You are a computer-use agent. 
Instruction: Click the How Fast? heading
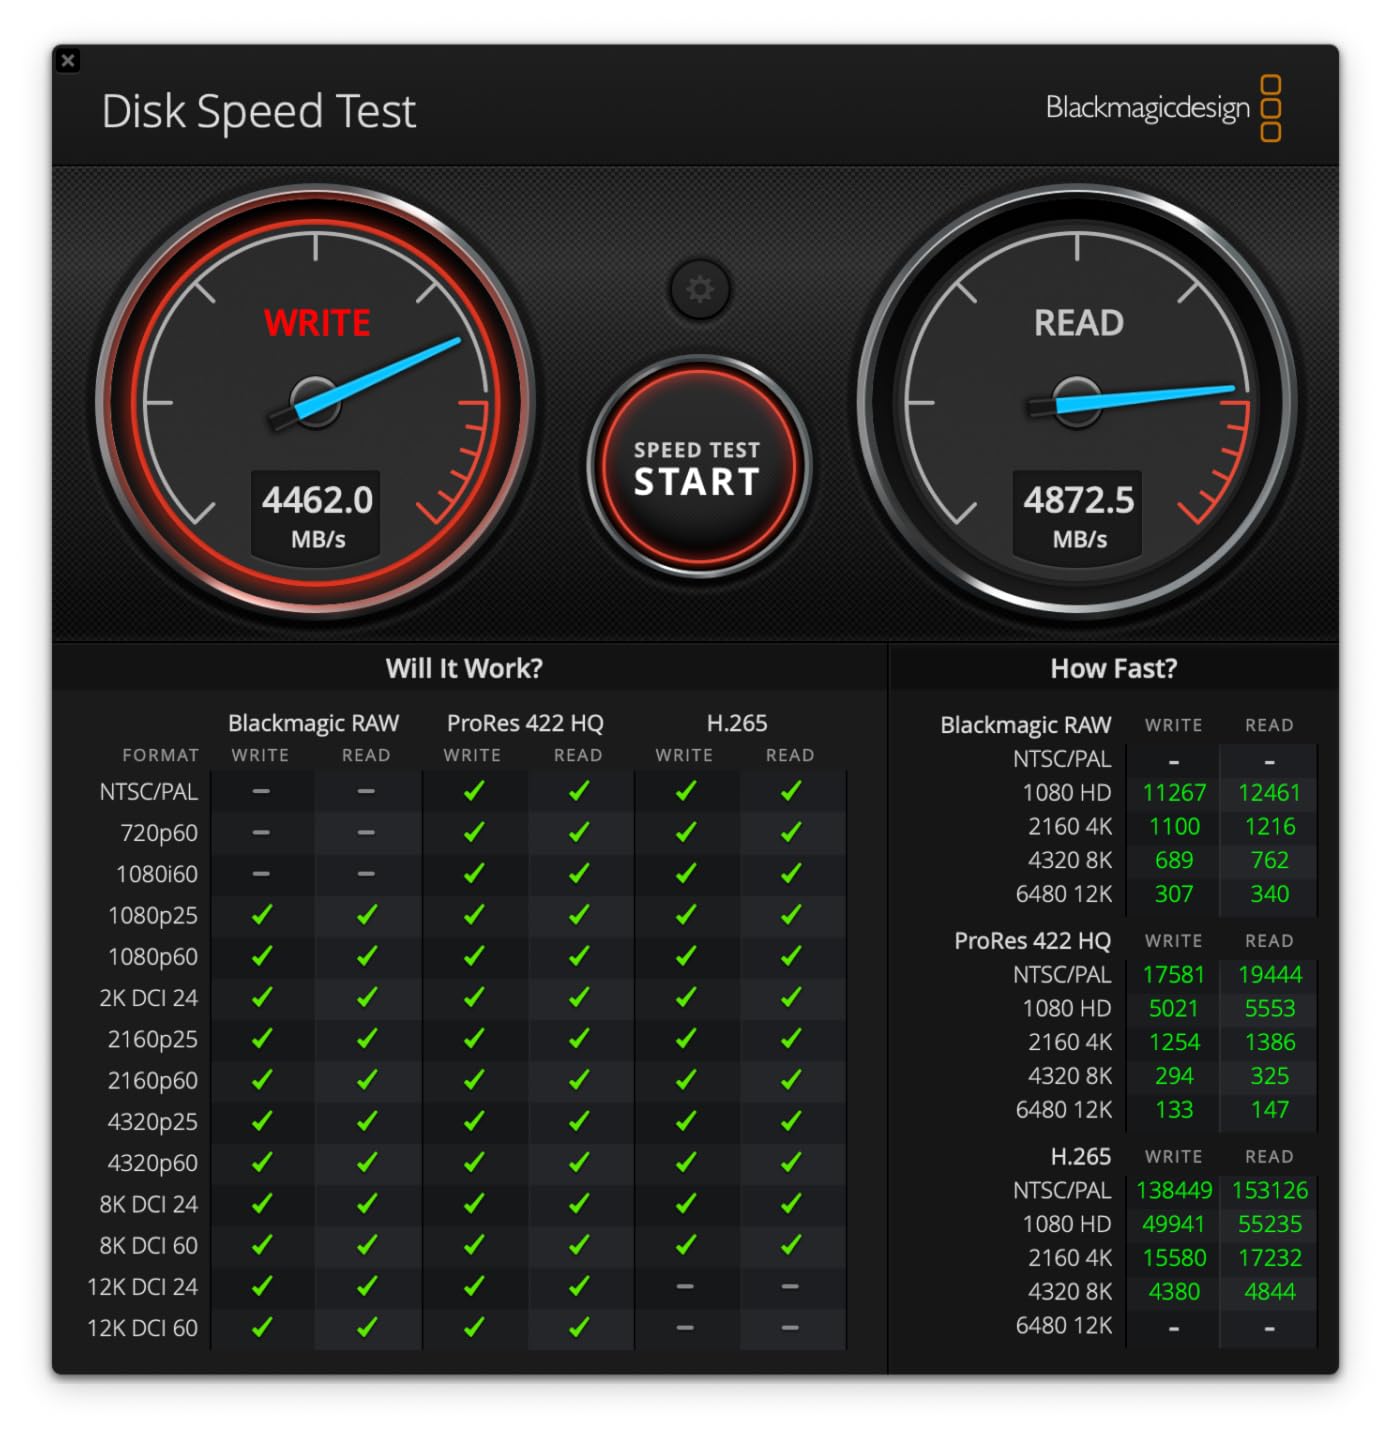click(x=1113, y=668)
